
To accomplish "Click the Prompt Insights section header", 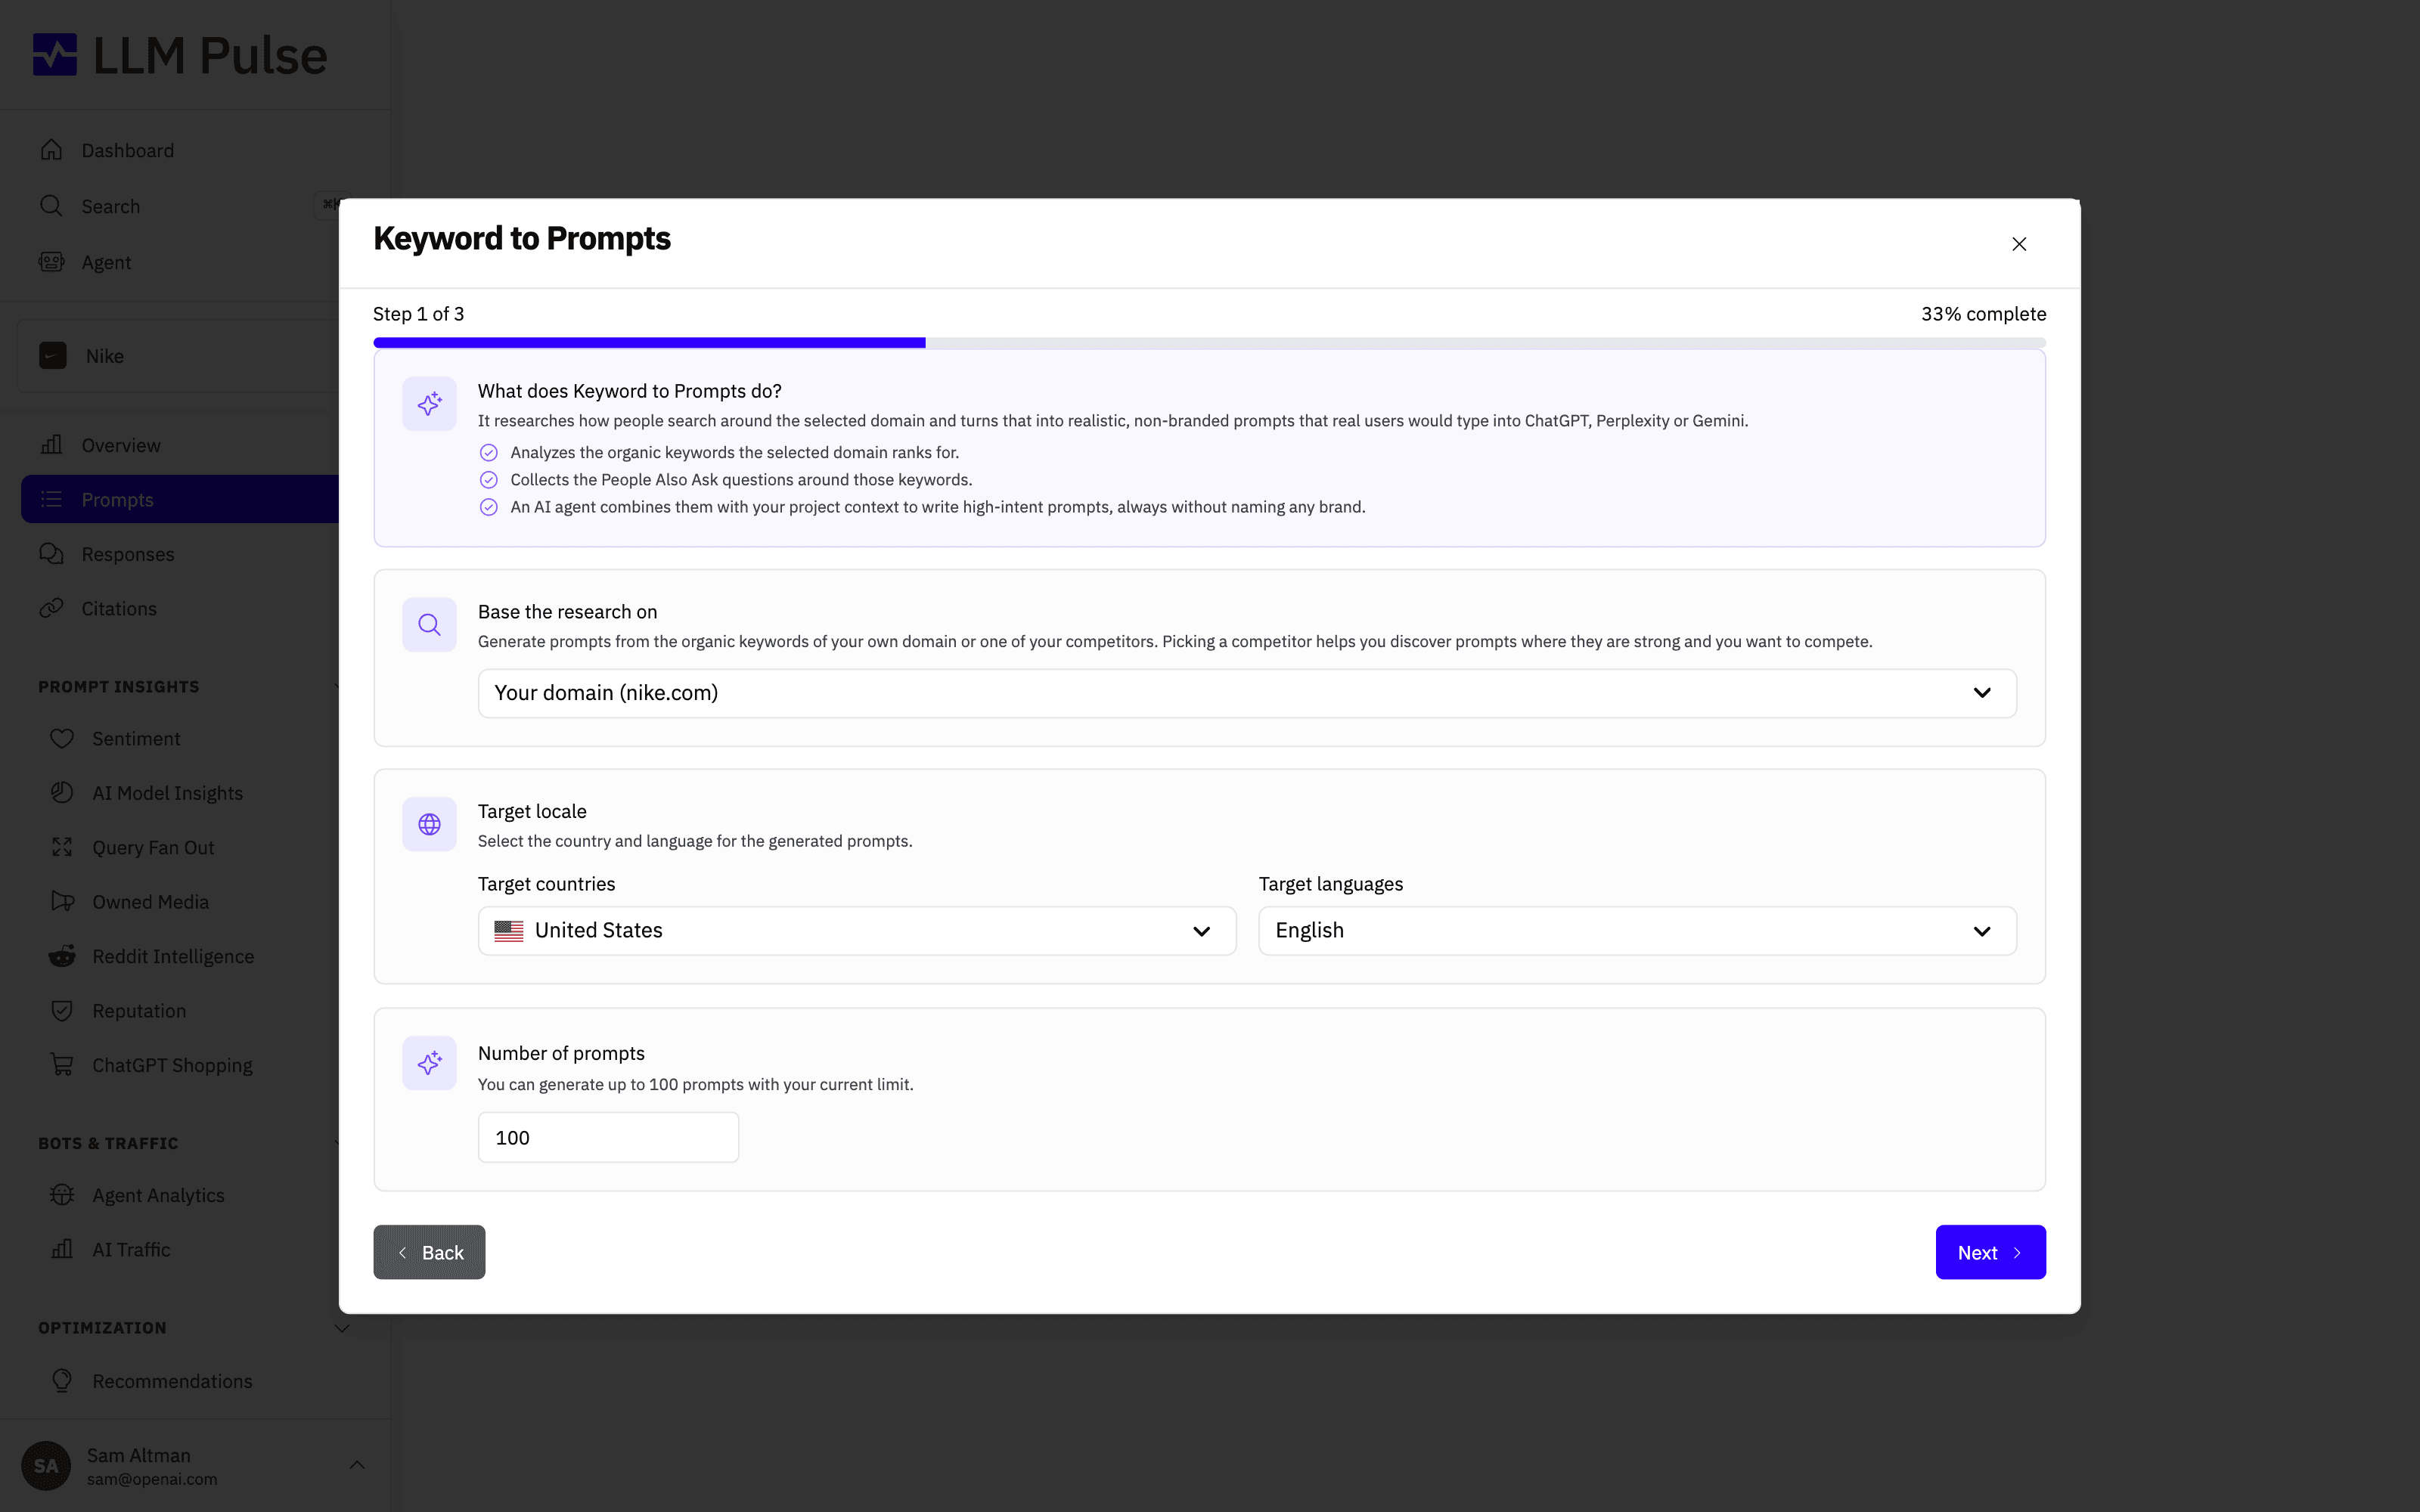I will (x=119, y=687).
